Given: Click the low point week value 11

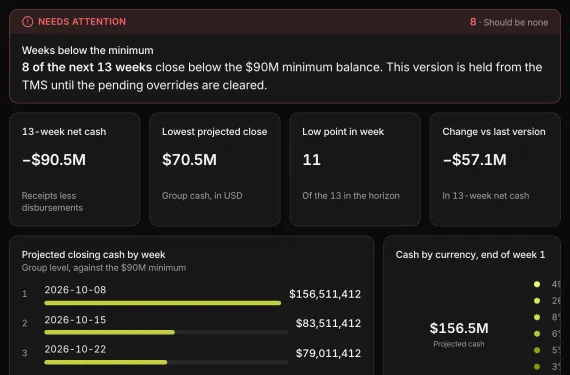Looking at the screenshot, I should pos(312,160).
